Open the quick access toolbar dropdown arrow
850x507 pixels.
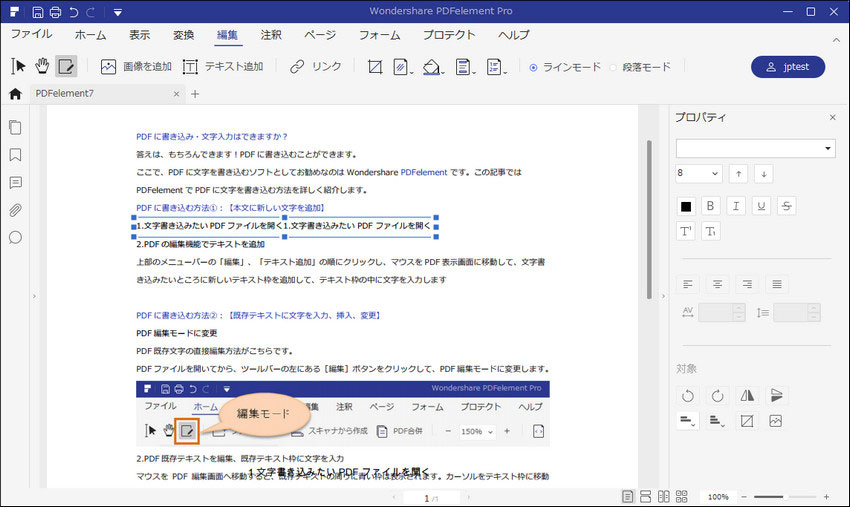[x=118, y=12]
